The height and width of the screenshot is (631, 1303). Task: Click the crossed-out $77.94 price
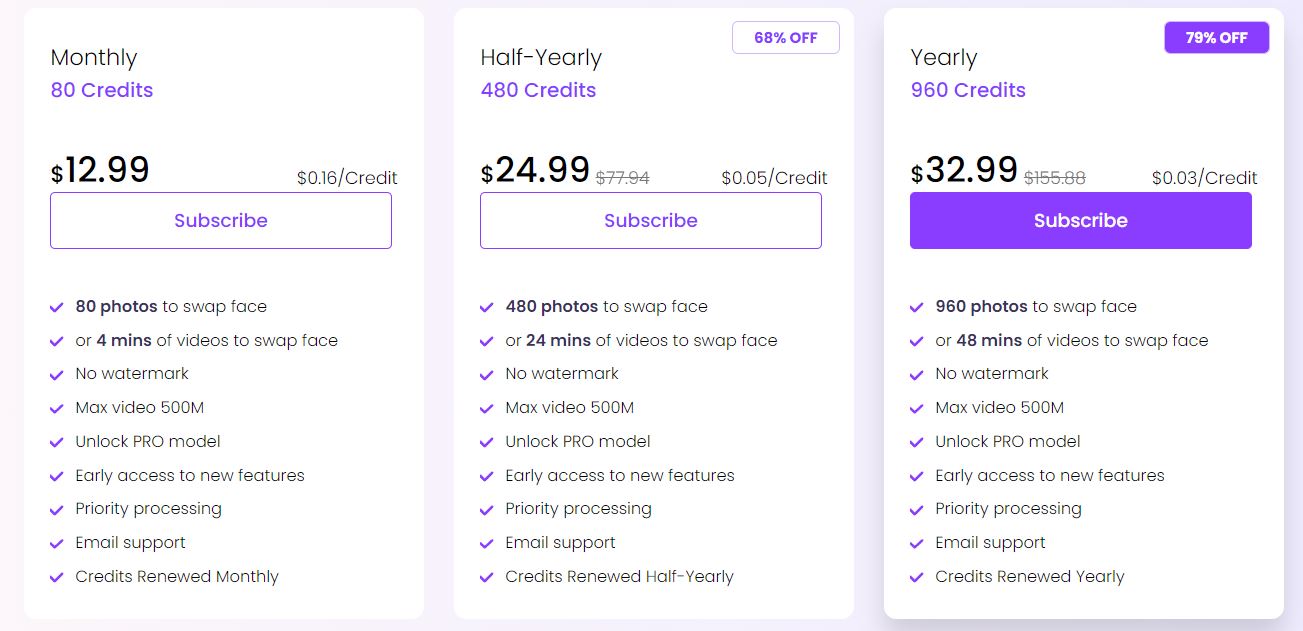pyautogui.click(x=622, y=178)
